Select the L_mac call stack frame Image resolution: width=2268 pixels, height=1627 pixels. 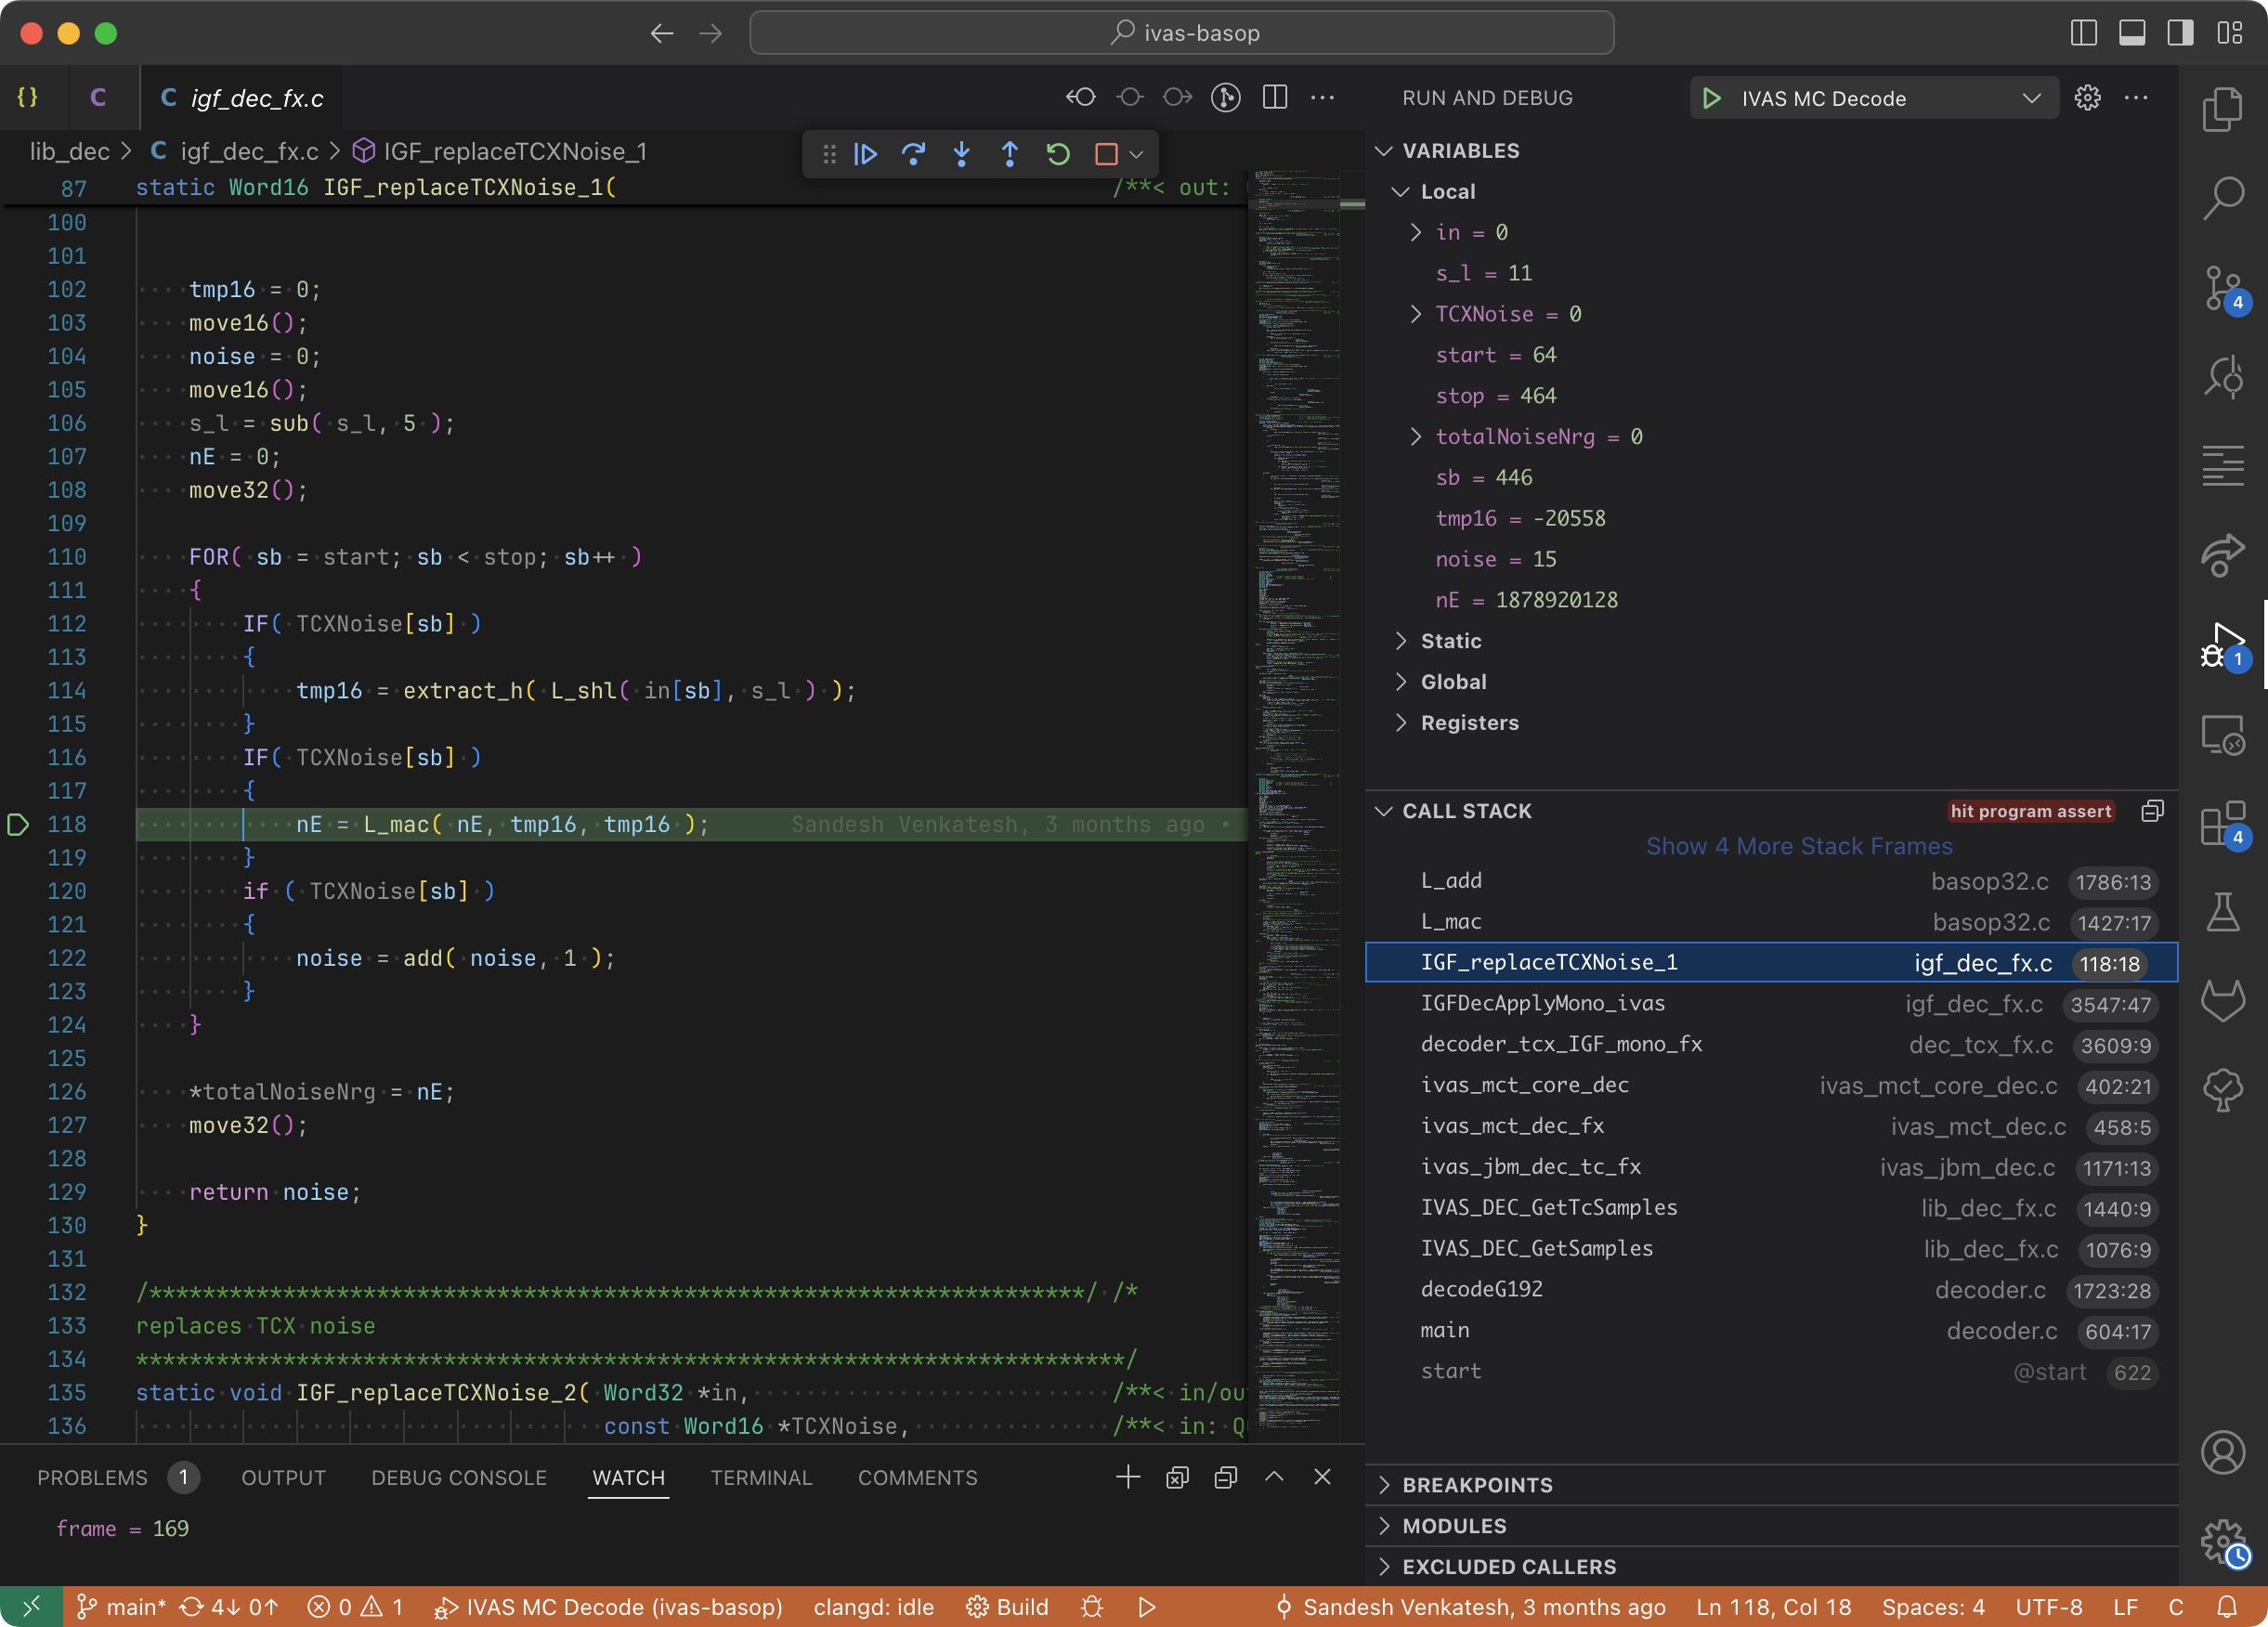click(1451, 922)
